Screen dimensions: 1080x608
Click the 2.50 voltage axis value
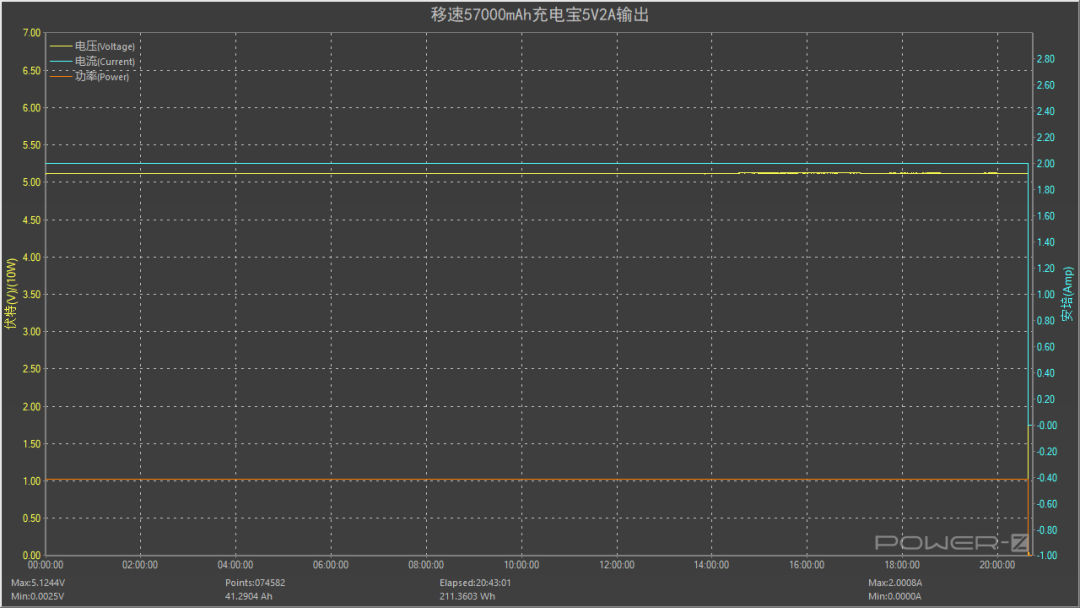coord(32,368)
